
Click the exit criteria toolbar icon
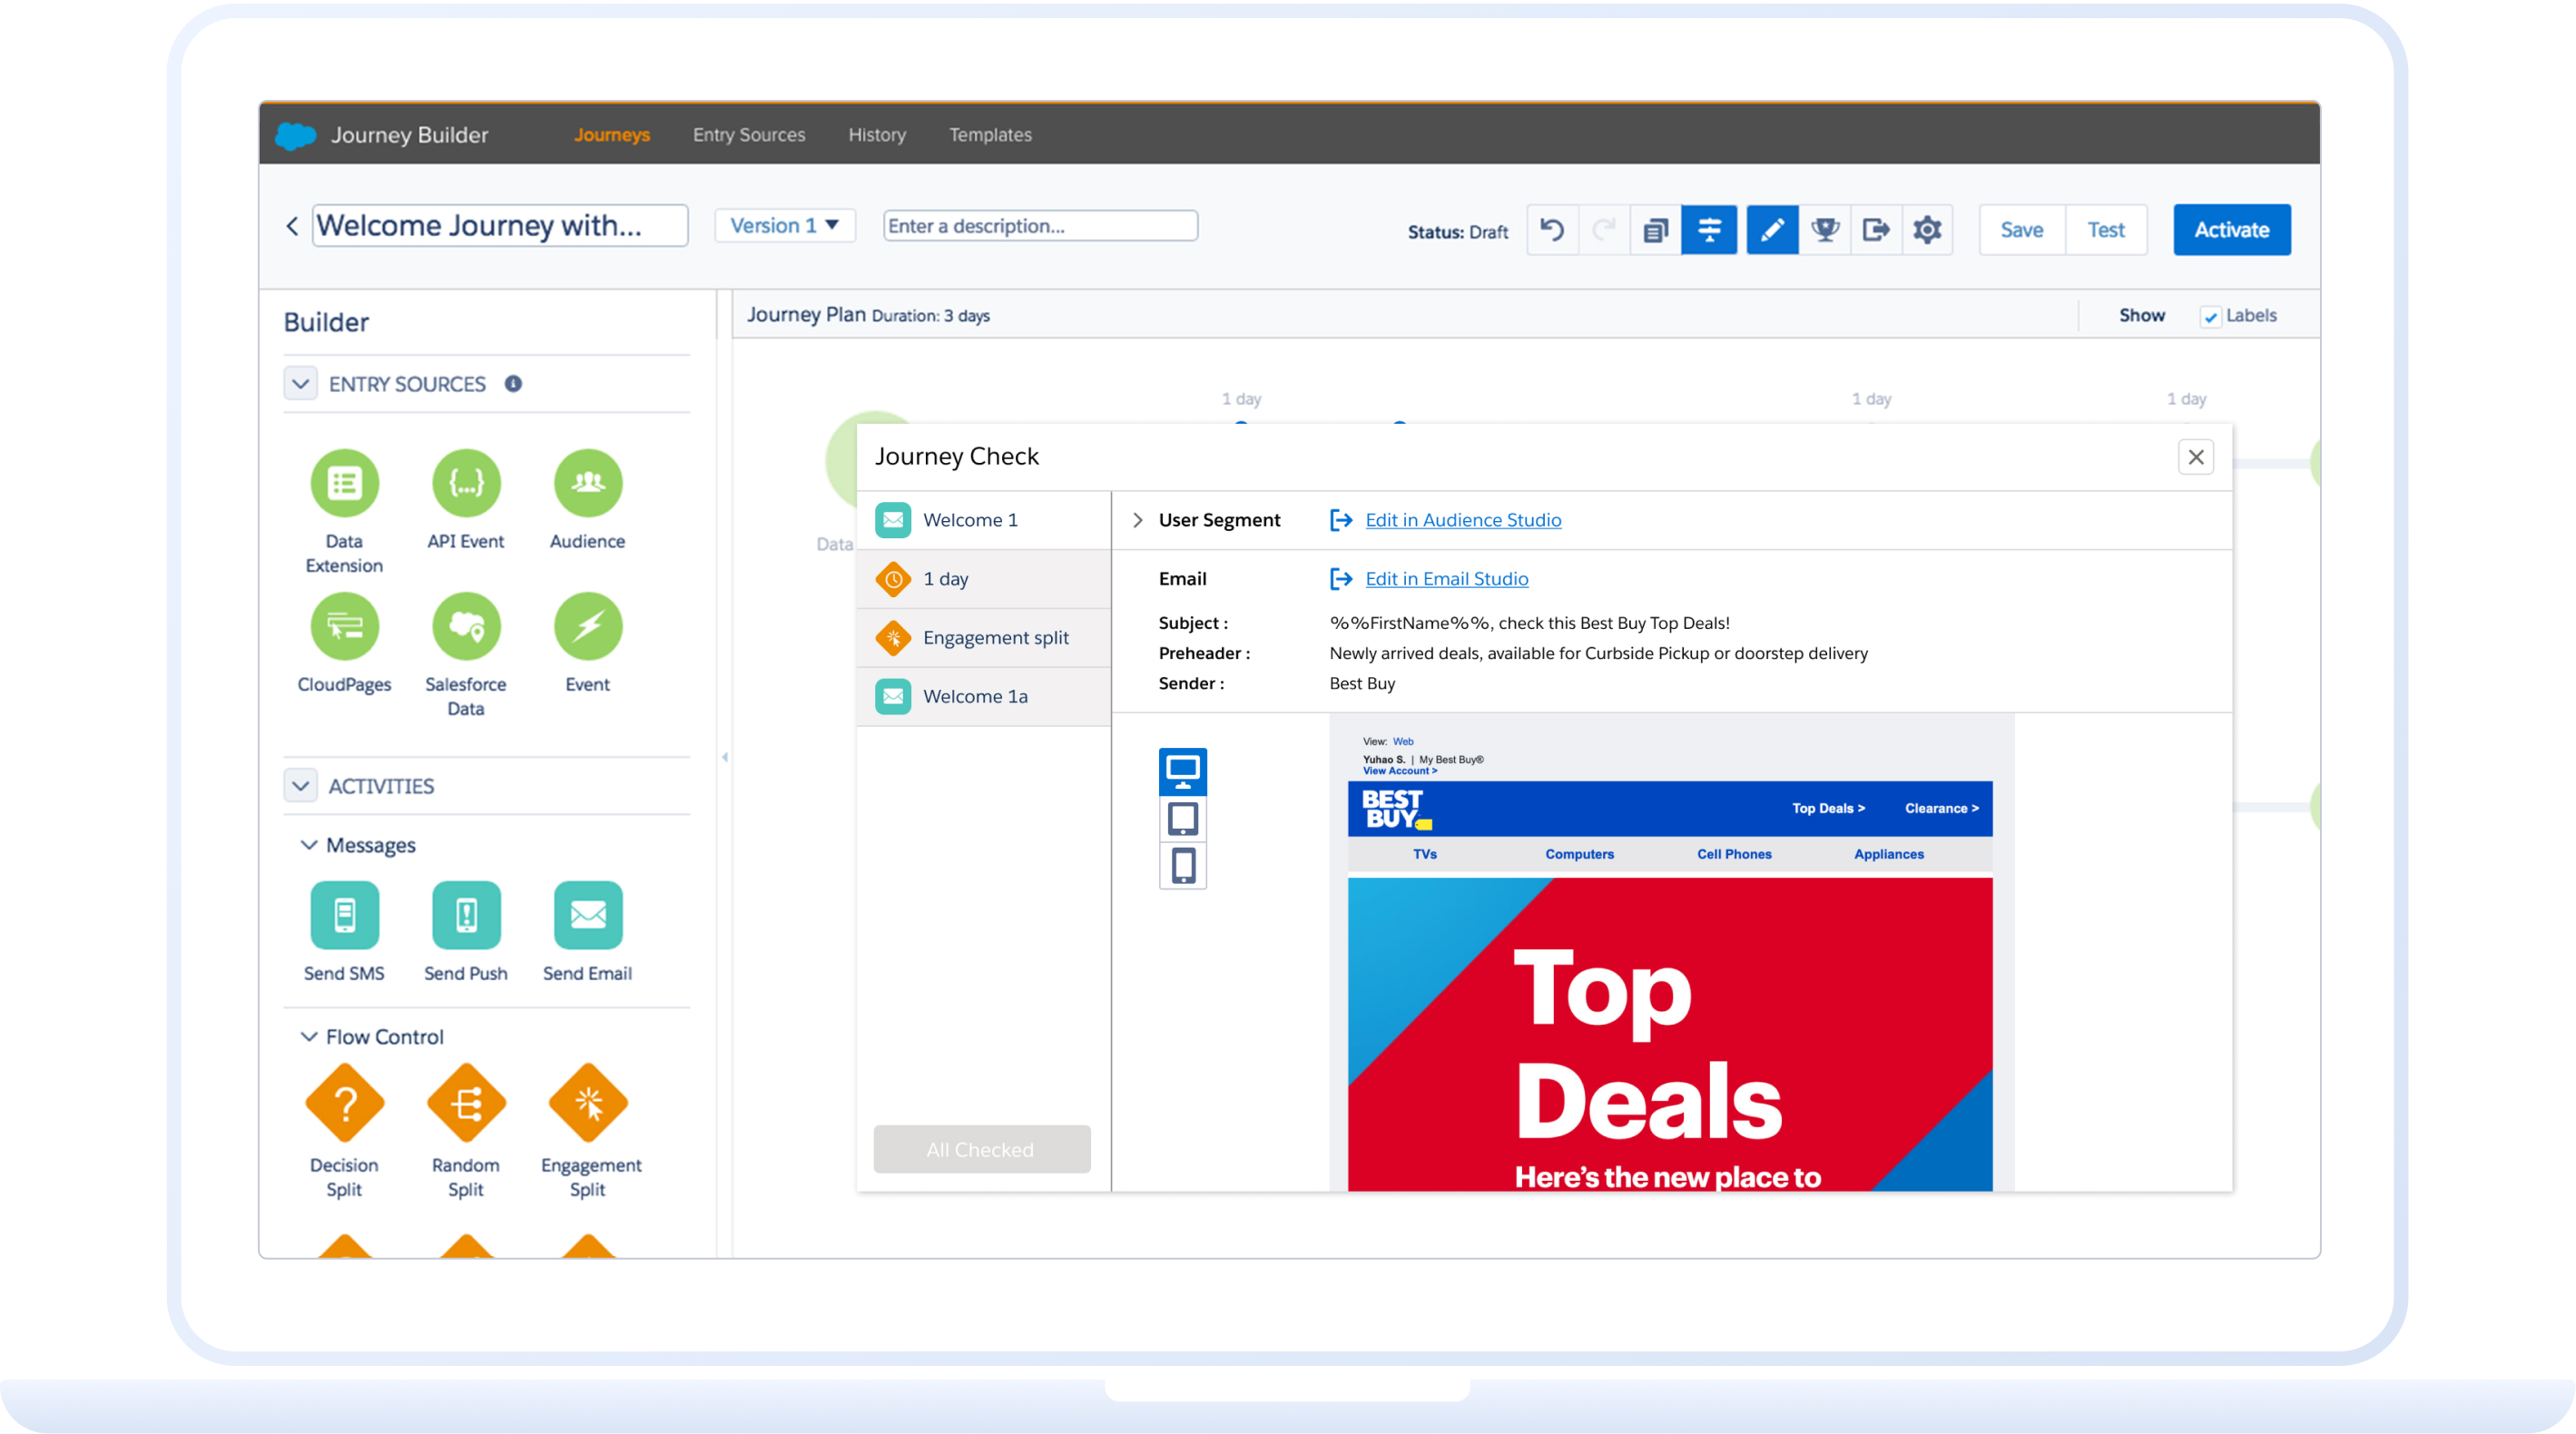tap(1876, 230)
